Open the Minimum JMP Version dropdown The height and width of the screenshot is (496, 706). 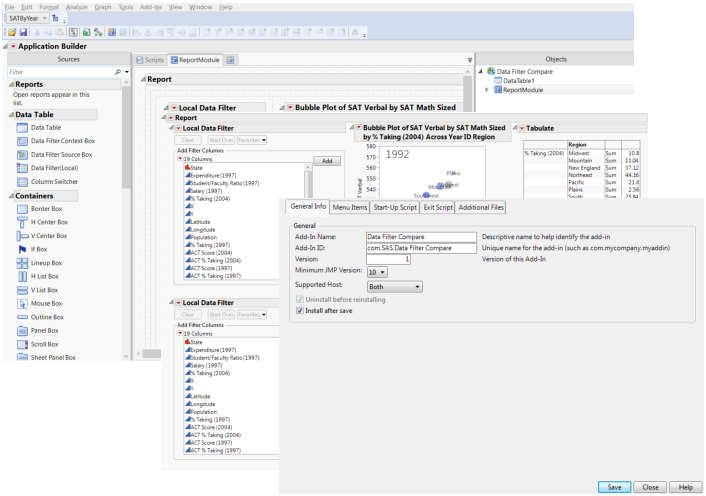click(377, 272)
